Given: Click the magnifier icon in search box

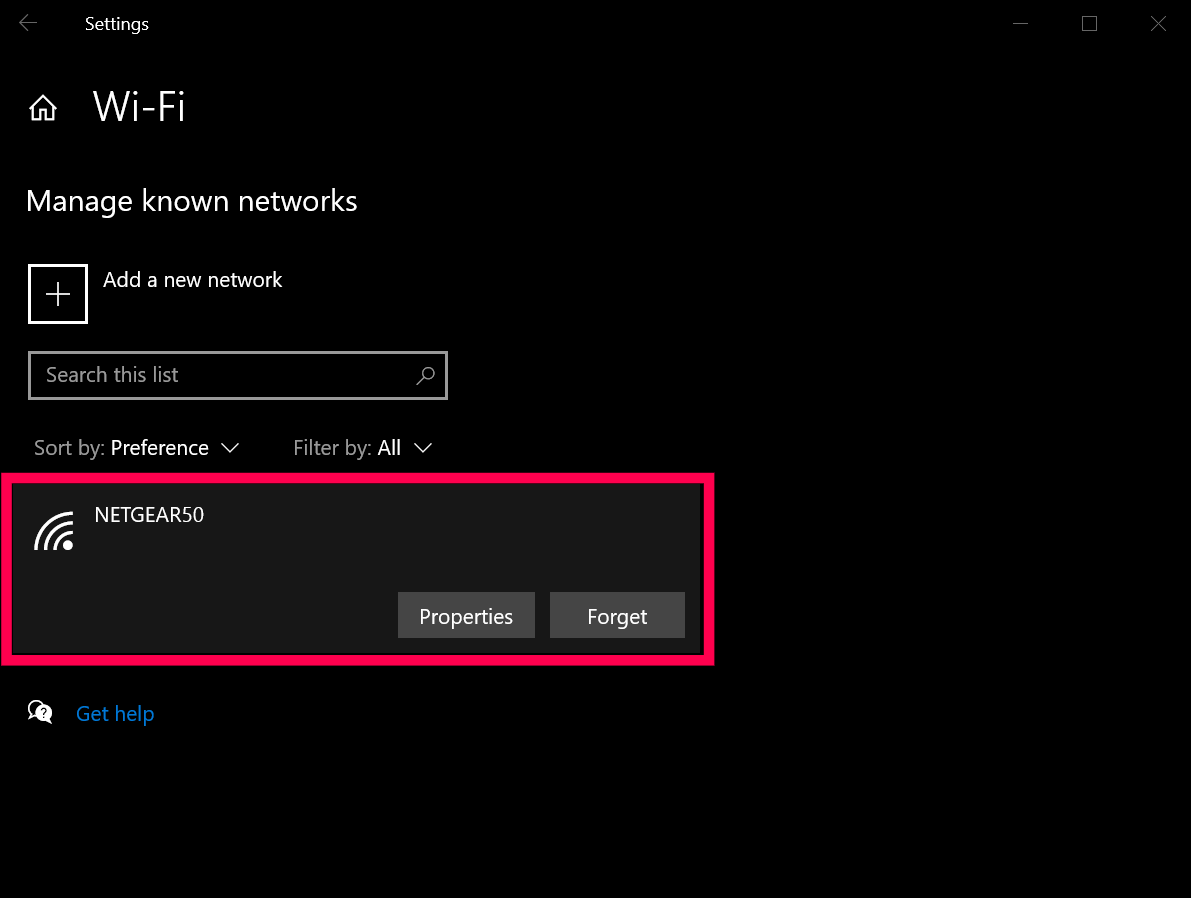Looking at the screenshot, I should pyautogui.click(x=425, y=375).
